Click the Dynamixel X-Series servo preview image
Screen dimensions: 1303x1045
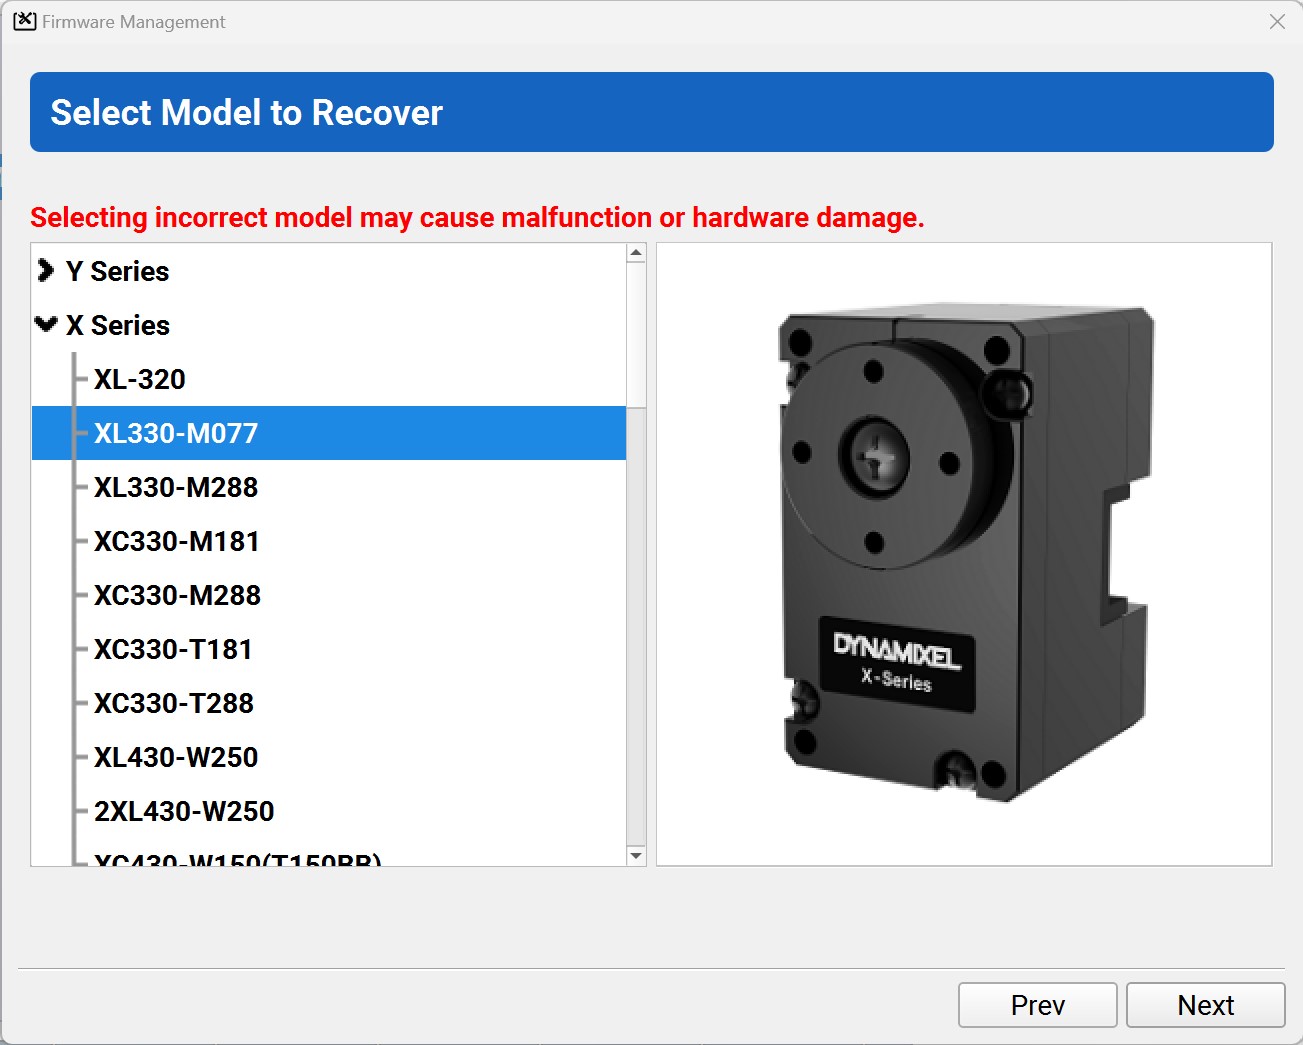pos(964,554)
